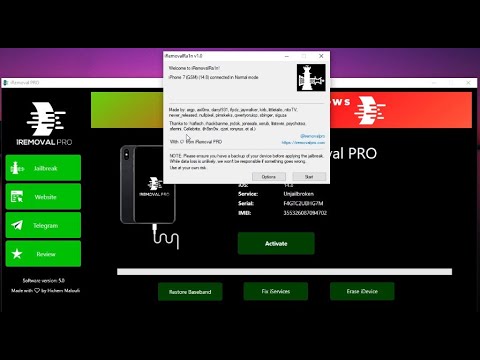
Task: Click the browser icon on Website button
Action: (x=17, y=197)
